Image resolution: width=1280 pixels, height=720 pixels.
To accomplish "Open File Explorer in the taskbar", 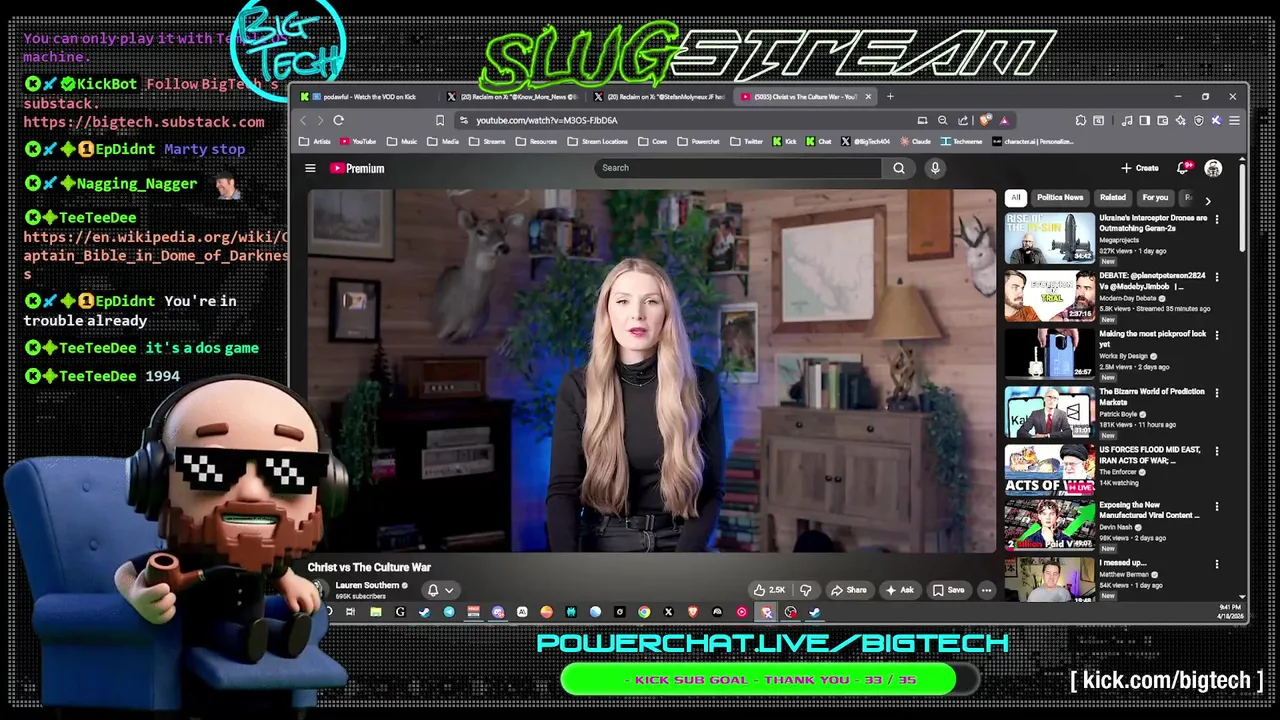I will pos(376,612).
